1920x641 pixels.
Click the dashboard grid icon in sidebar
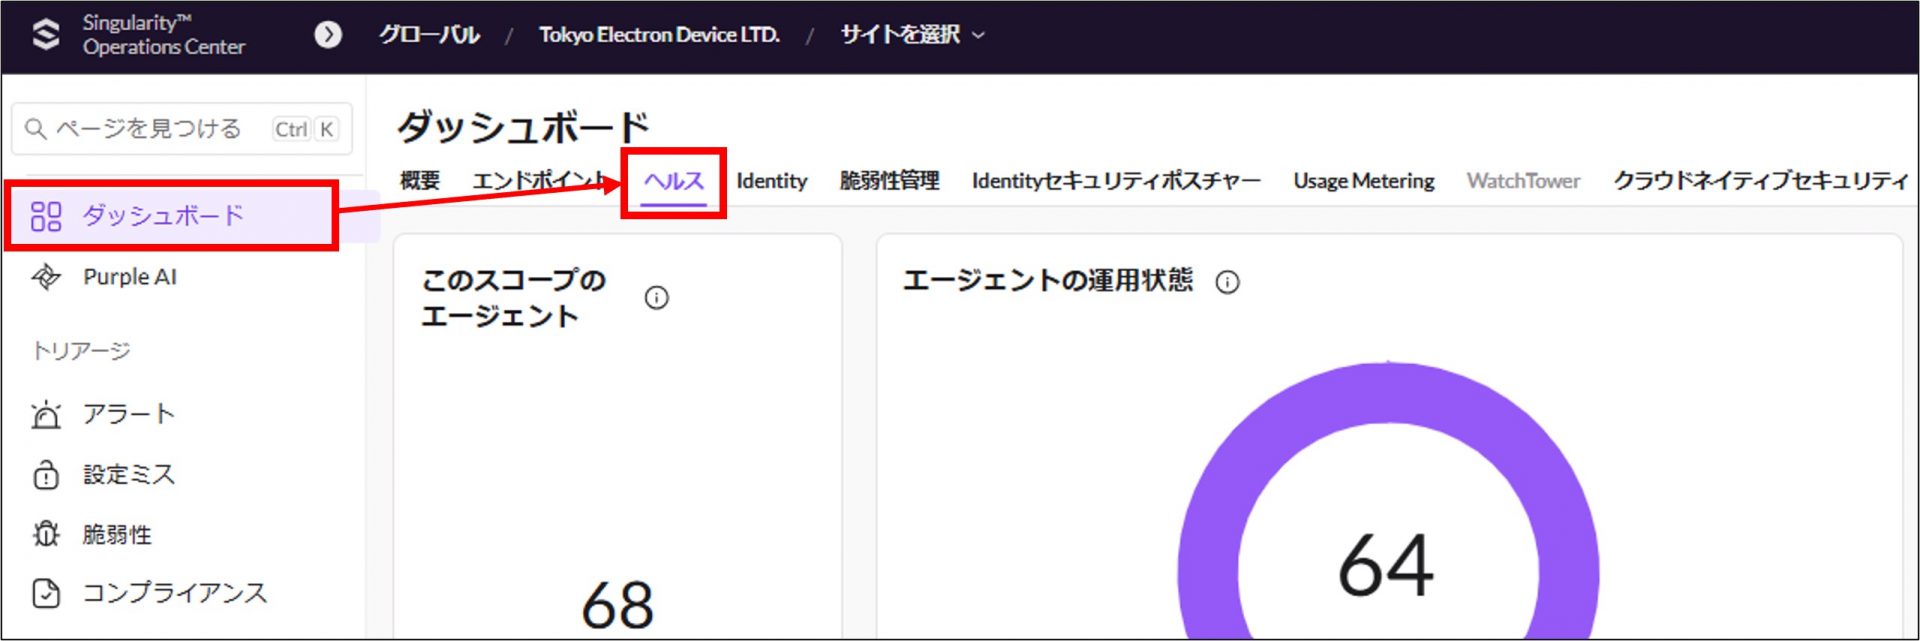(x=46, y=216)
